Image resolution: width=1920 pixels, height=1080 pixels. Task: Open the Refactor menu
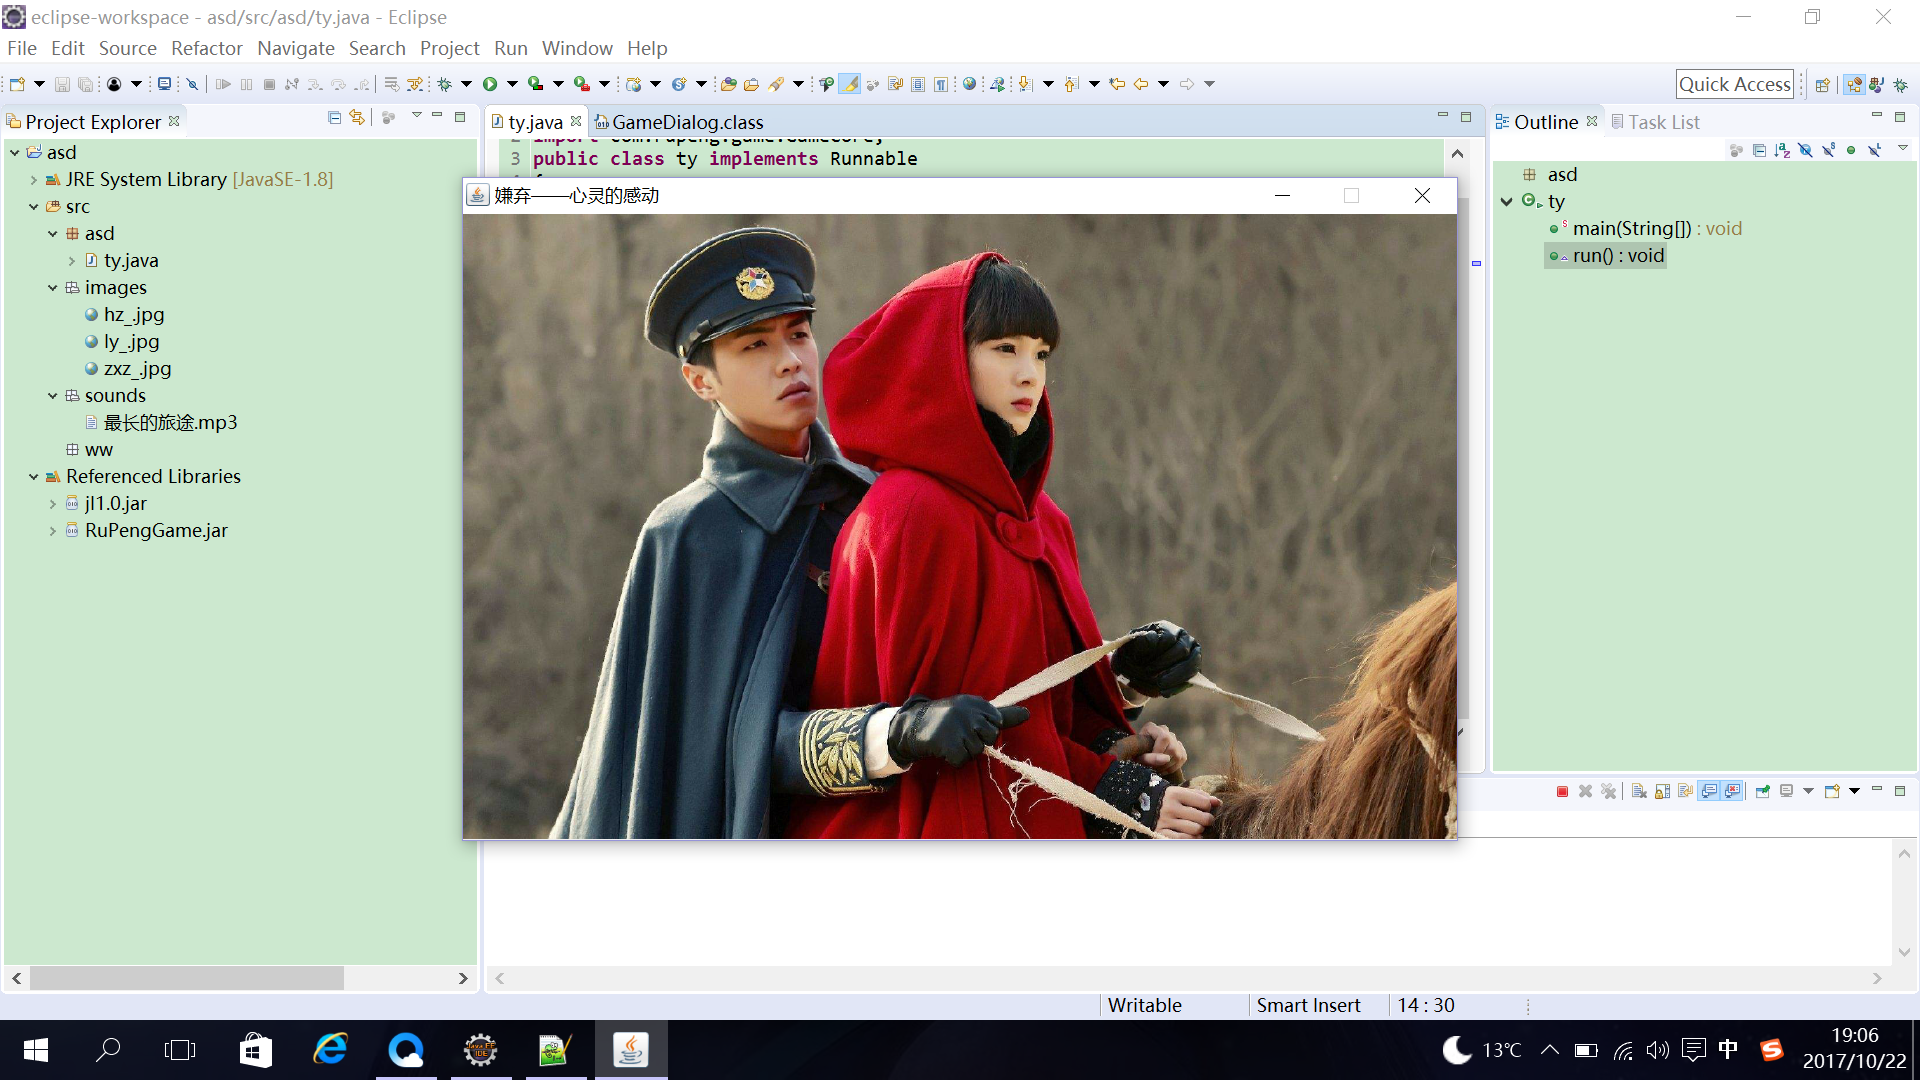[x=206, y=48]
